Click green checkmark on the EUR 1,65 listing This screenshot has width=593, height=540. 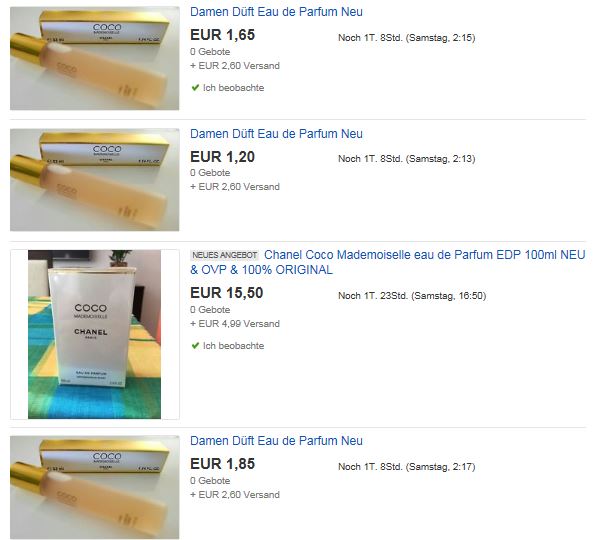tap(195, 88)
